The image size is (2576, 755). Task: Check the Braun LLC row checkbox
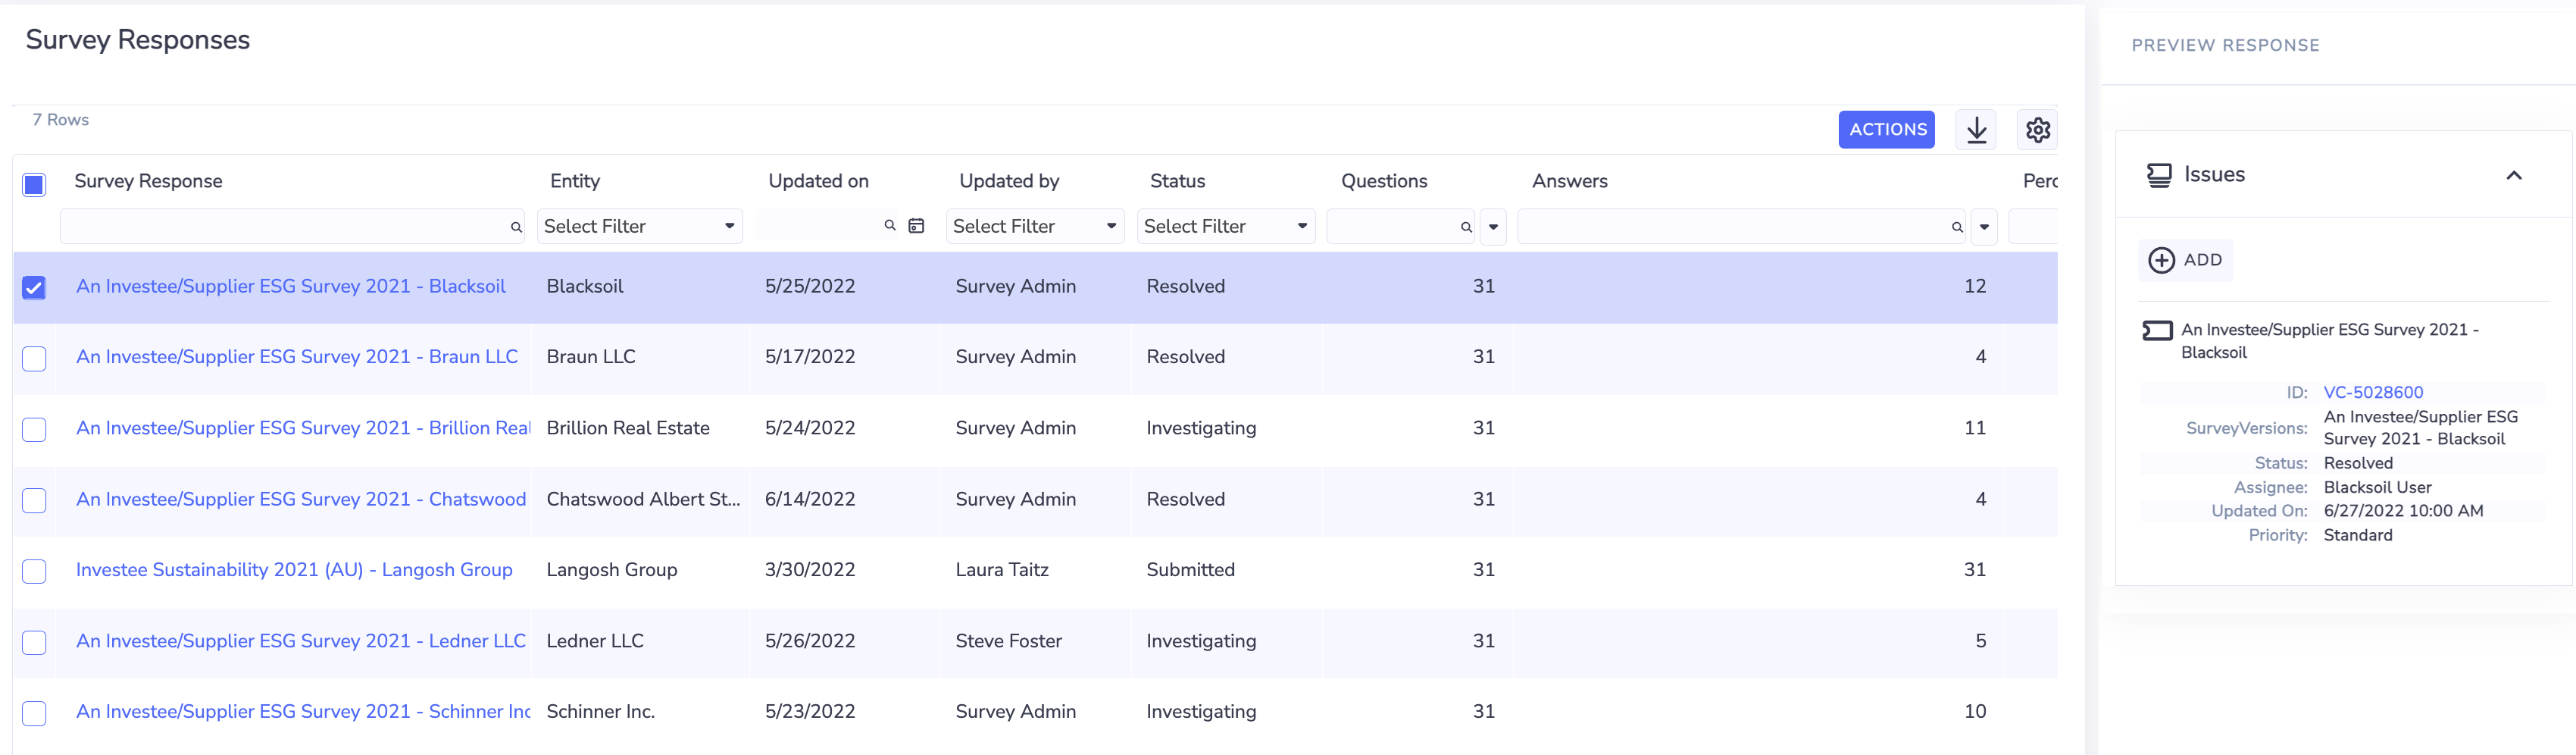point(34,358)
